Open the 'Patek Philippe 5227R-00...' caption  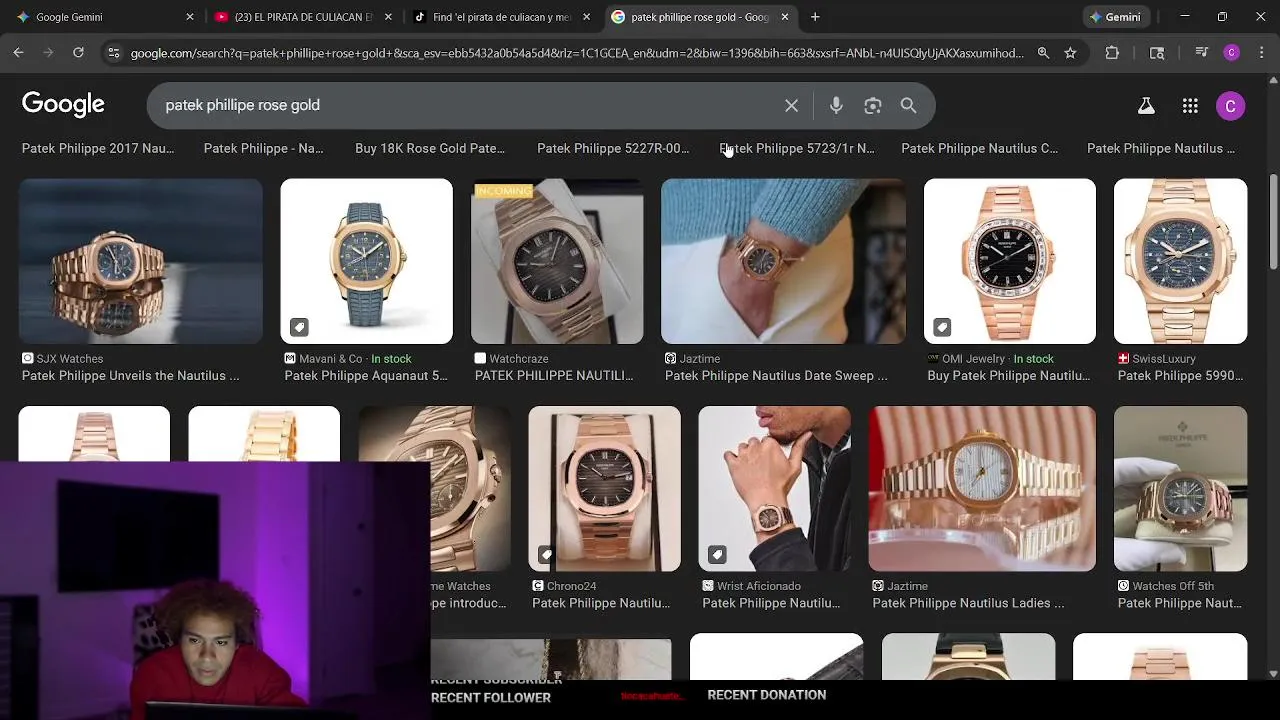click(x=613, y=148)
